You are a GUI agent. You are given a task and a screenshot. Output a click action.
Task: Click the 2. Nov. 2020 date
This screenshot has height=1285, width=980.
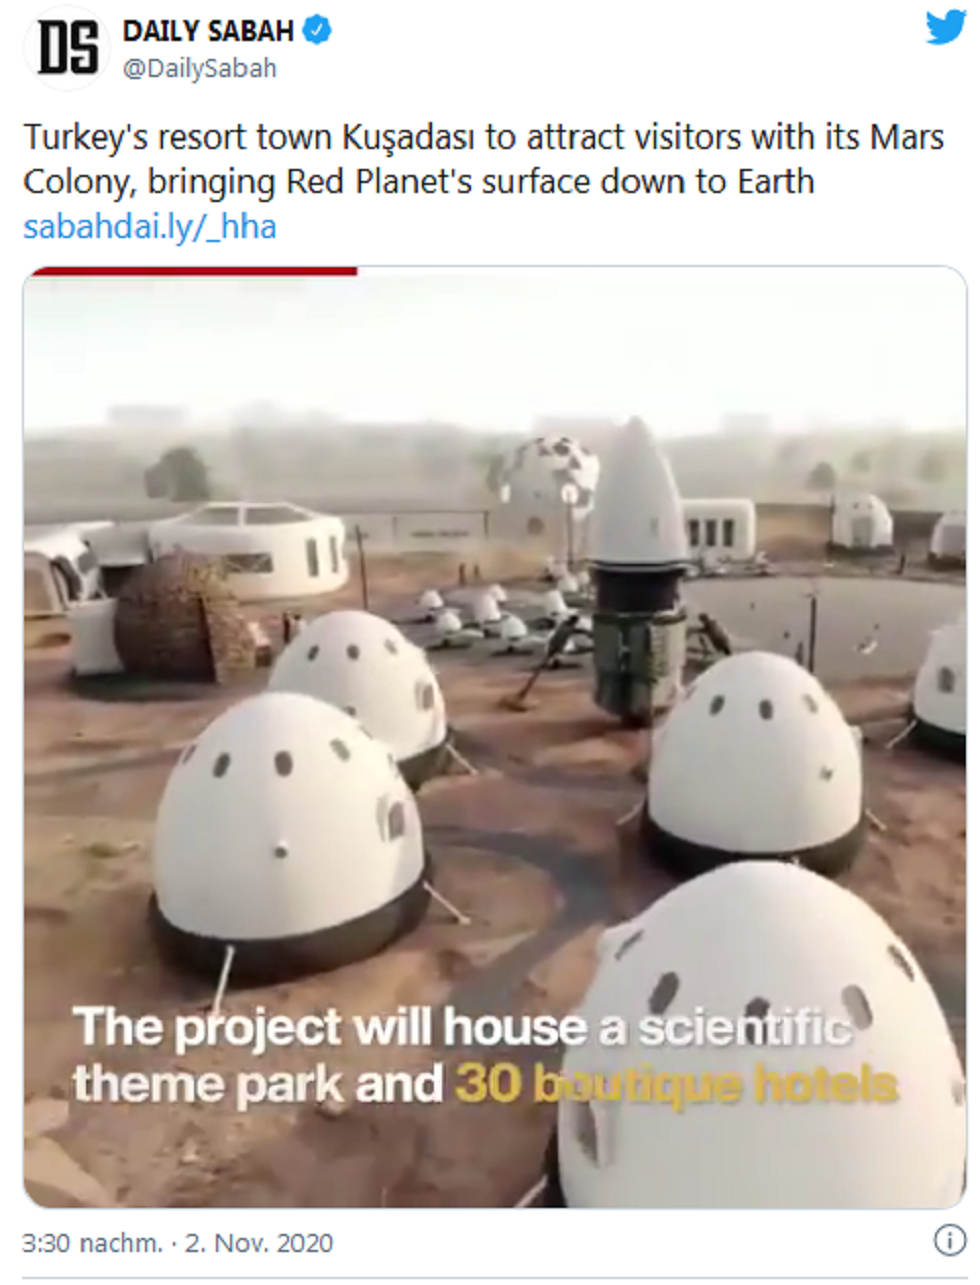(x=259, y=1243)
